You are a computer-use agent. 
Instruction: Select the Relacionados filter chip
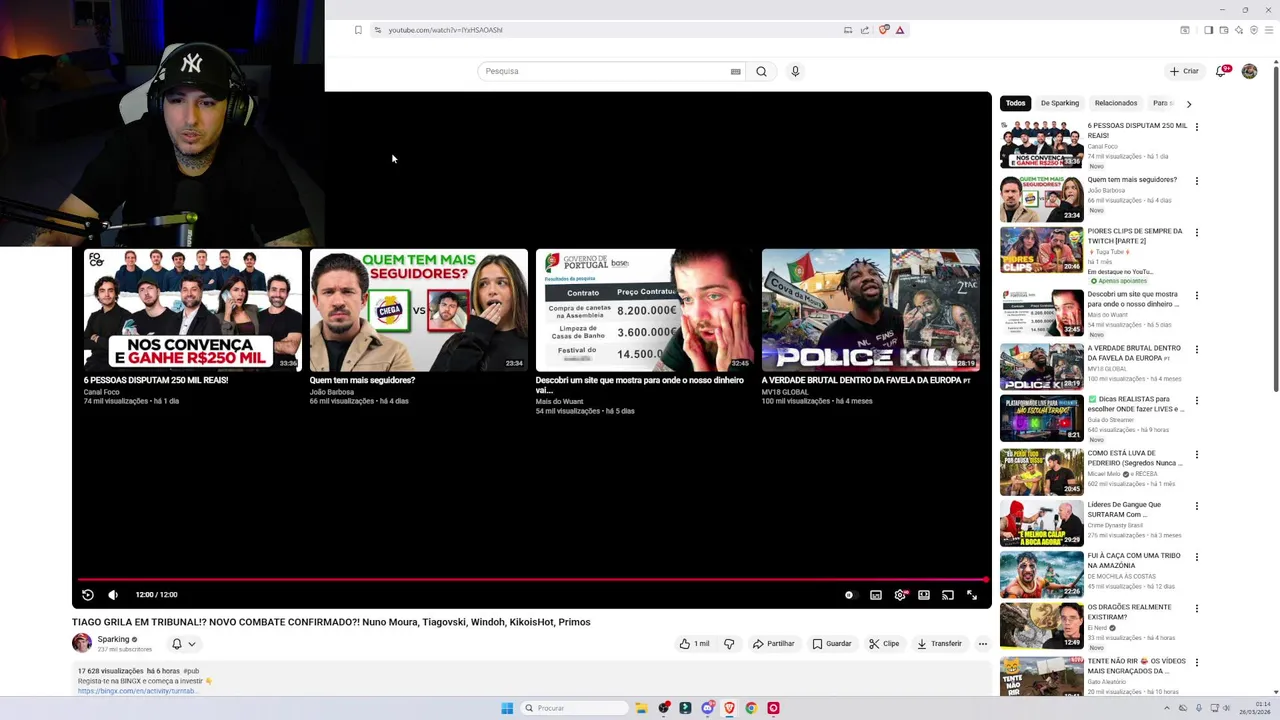pos(1116,103)
